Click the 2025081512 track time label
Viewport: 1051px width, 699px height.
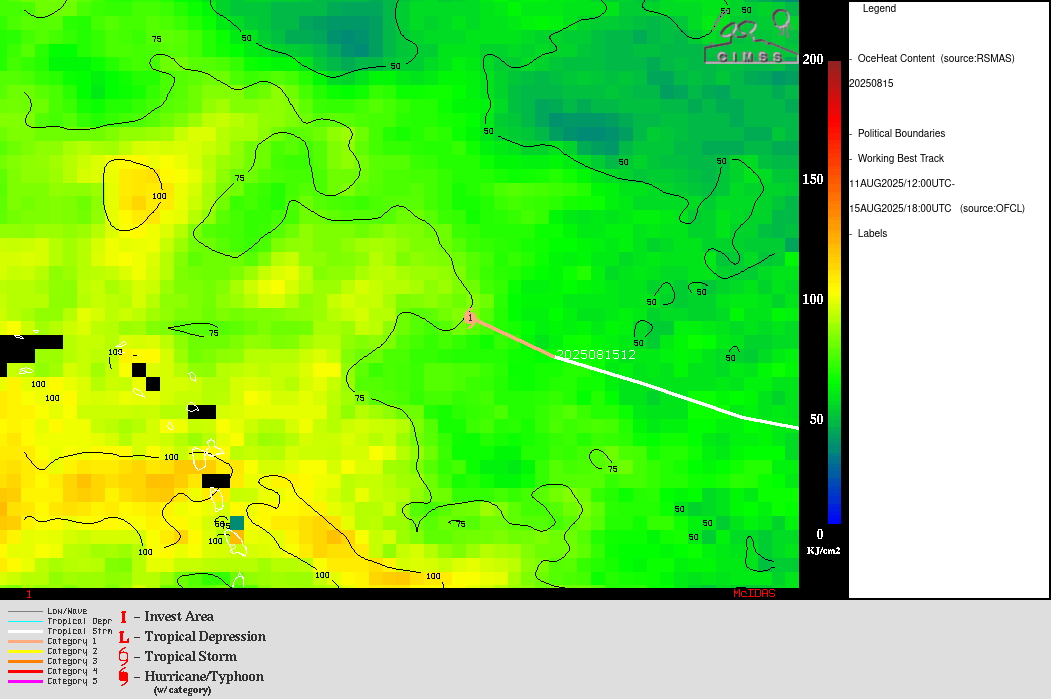(x=596, y=355)
